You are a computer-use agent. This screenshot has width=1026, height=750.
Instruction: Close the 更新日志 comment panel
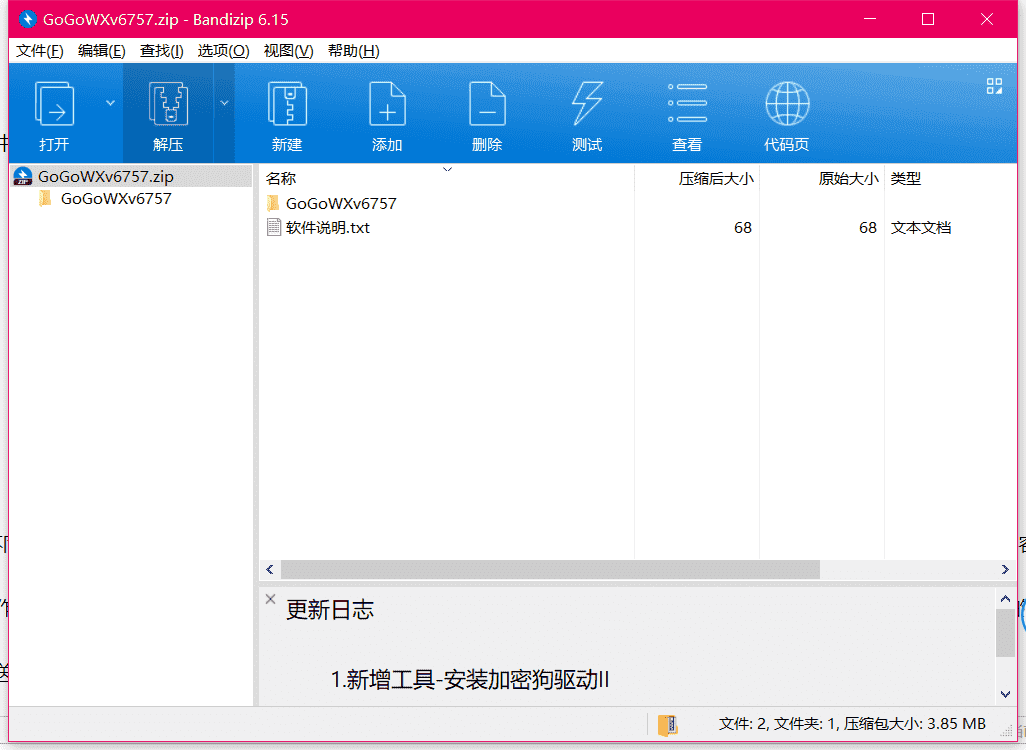(x=270, y=599)
